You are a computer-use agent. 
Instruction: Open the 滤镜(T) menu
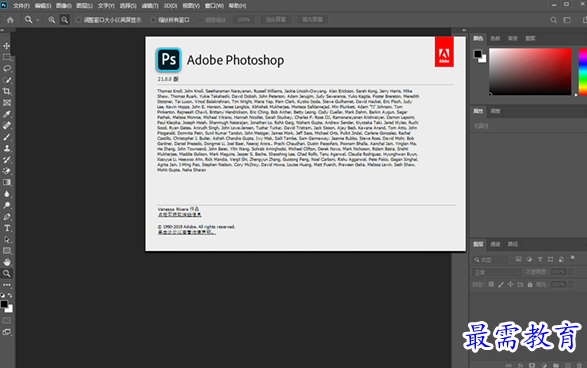pos(150,6)
